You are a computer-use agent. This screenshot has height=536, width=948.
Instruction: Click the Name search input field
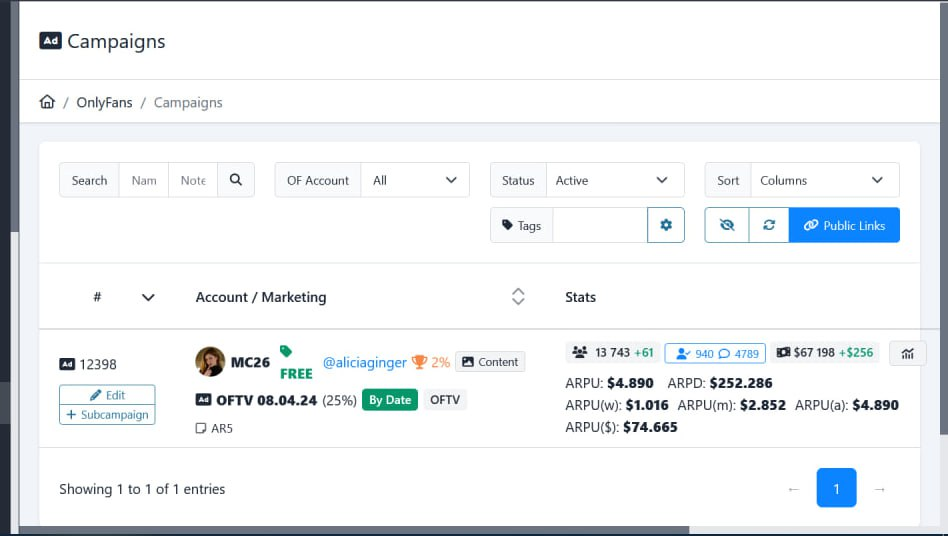coord(144,180)
